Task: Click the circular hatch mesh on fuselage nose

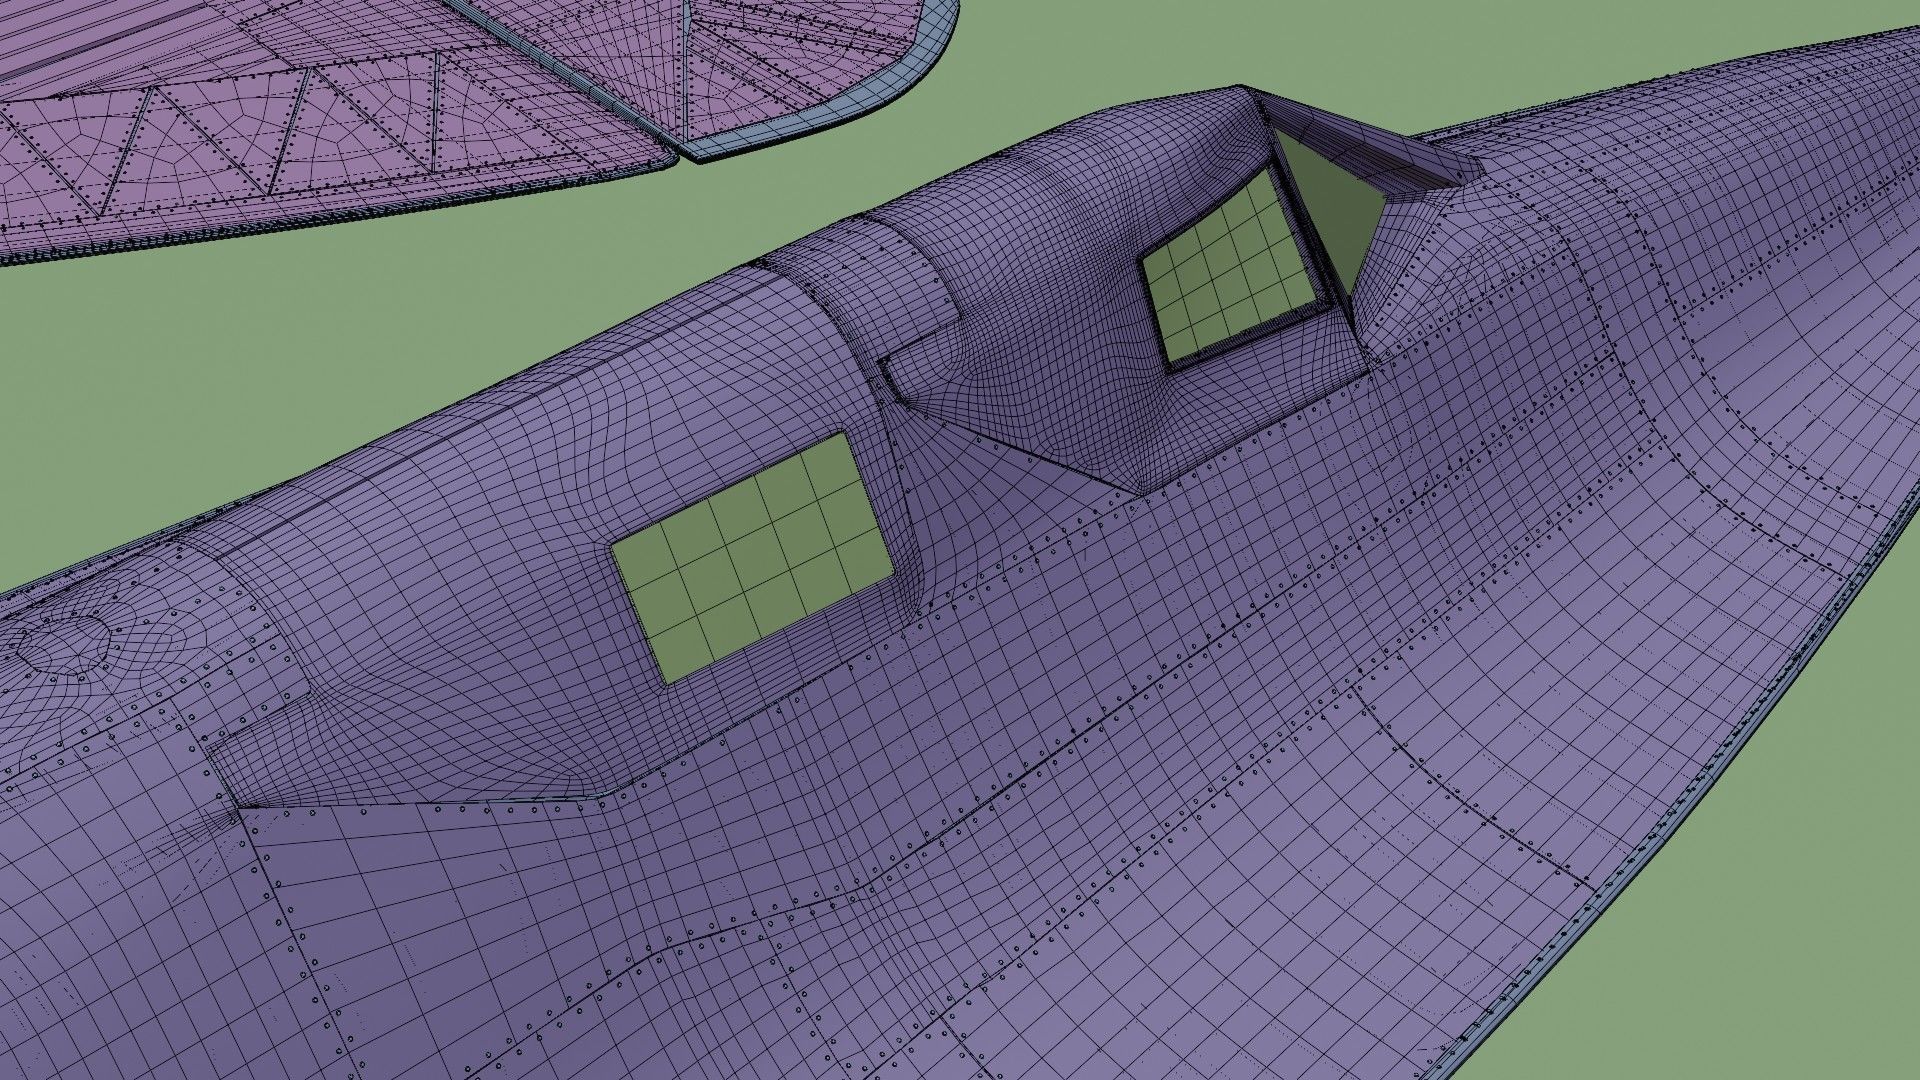Action: (62, 644)
